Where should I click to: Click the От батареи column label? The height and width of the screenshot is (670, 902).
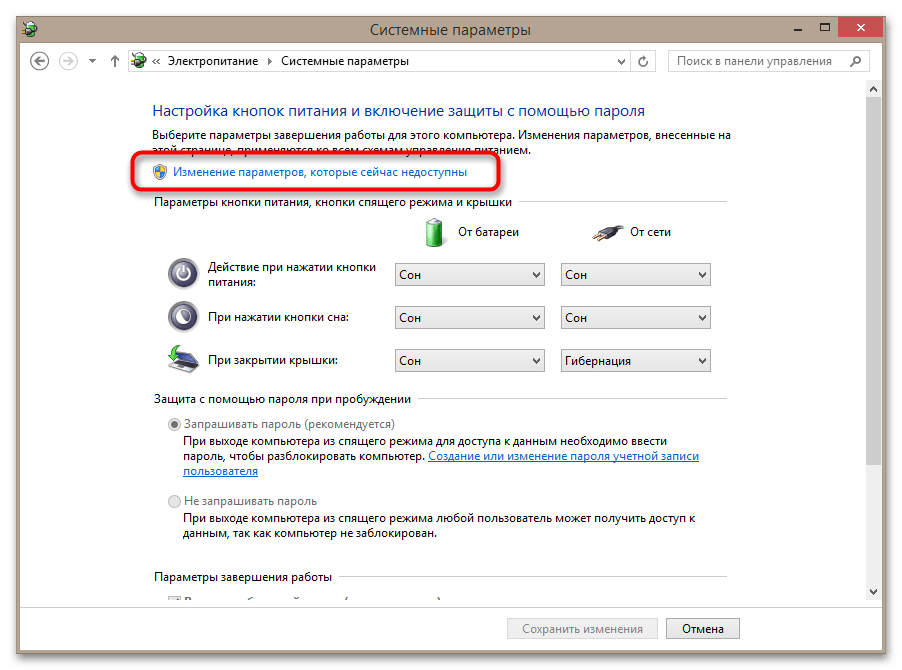(x=488, y=232)
